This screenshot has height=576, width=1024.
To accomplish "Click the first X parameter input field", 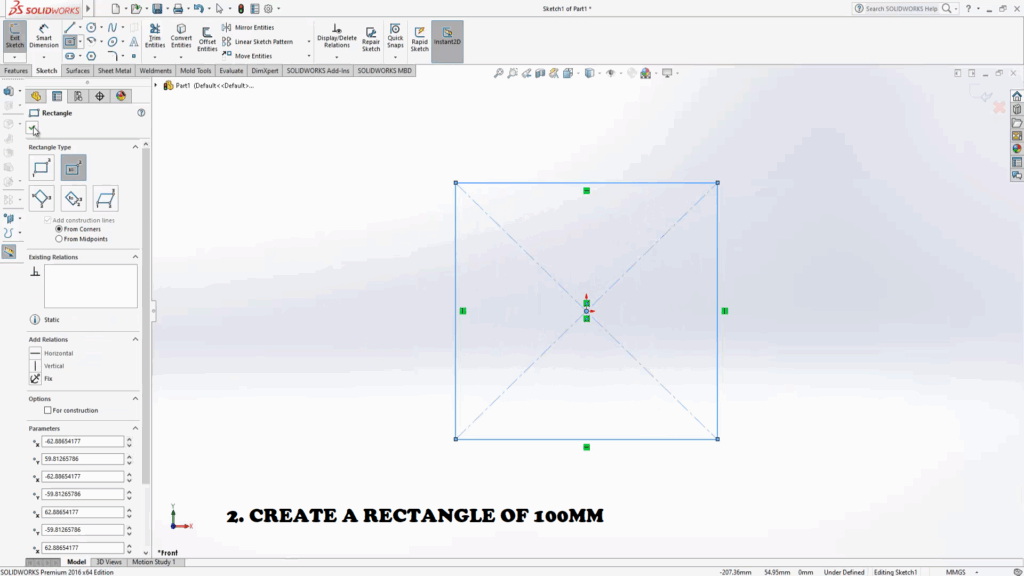I will point(84,441).
